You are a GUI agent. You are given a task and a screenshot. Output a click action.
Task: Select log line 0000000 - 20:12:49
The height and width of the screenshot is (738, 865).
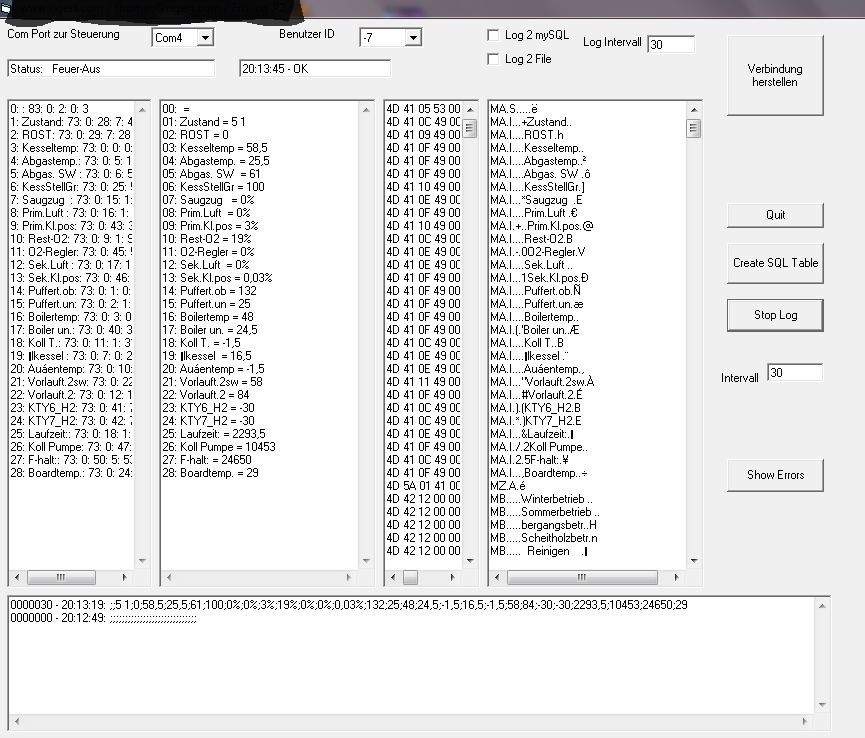click(103, 618)
